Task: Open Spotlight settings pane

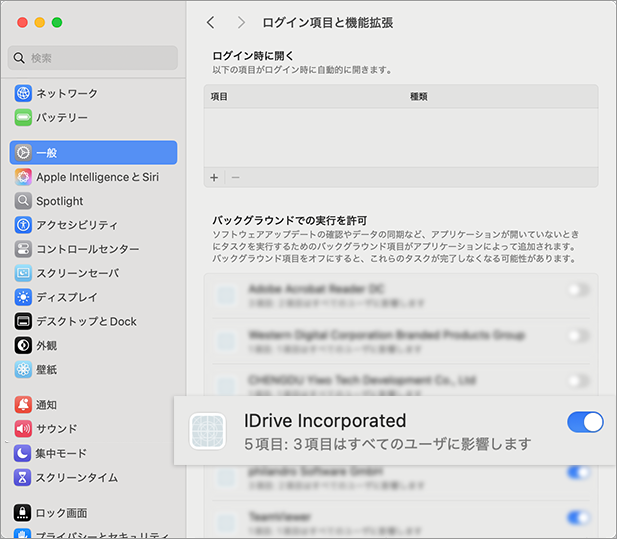Action: pos(93,201)
